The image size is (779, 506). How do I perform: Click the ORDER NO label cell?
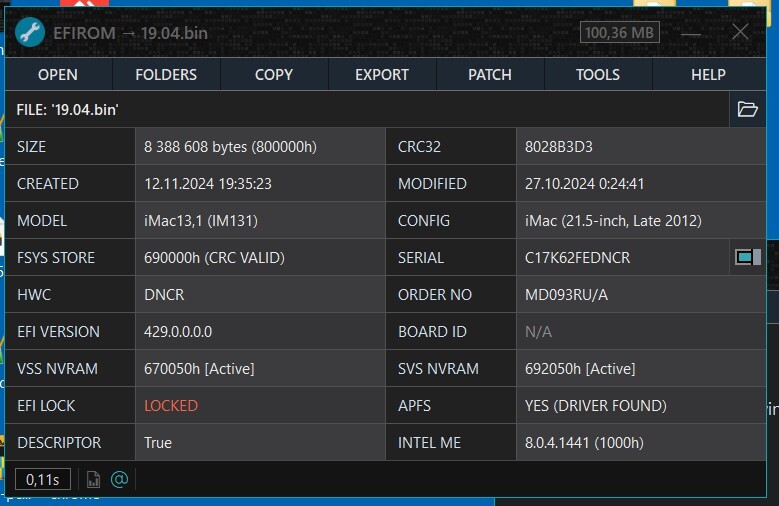tap(451, 294)
